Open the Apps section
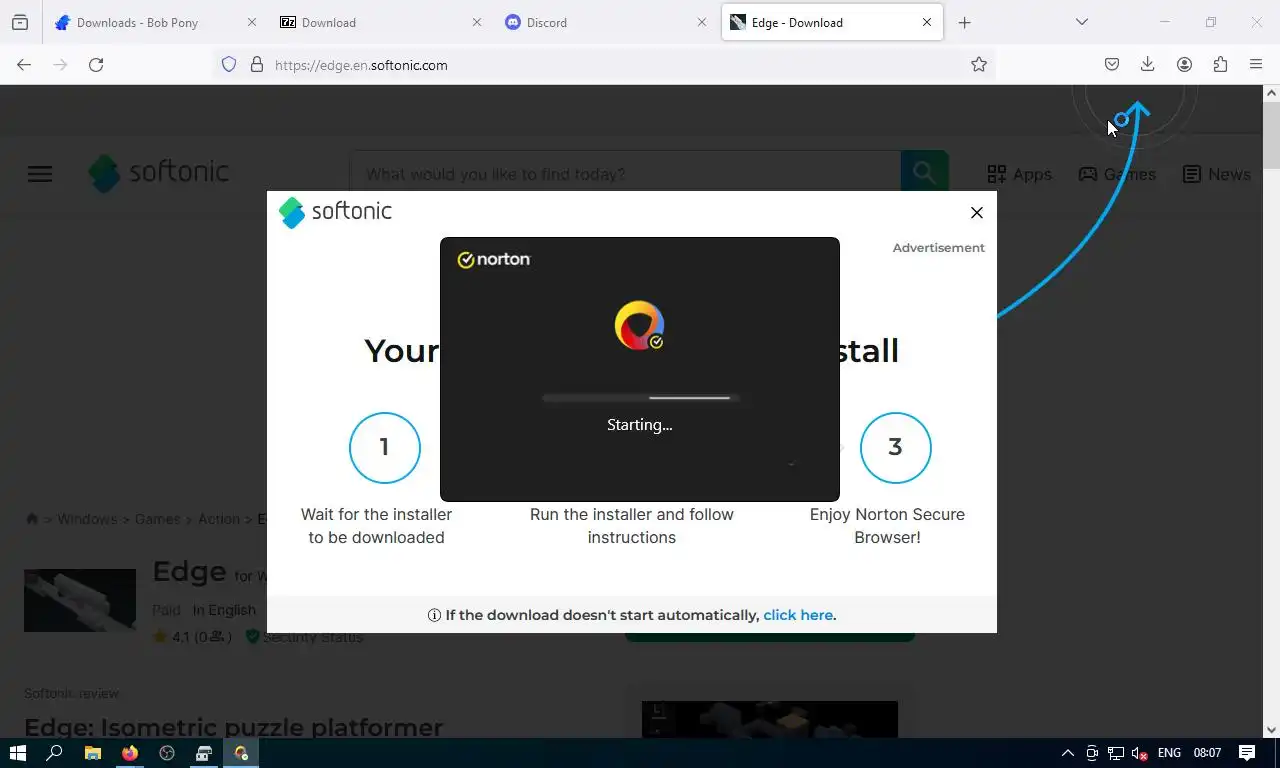The width and height of the screenshot is (1280, 768). [1019, 174]
